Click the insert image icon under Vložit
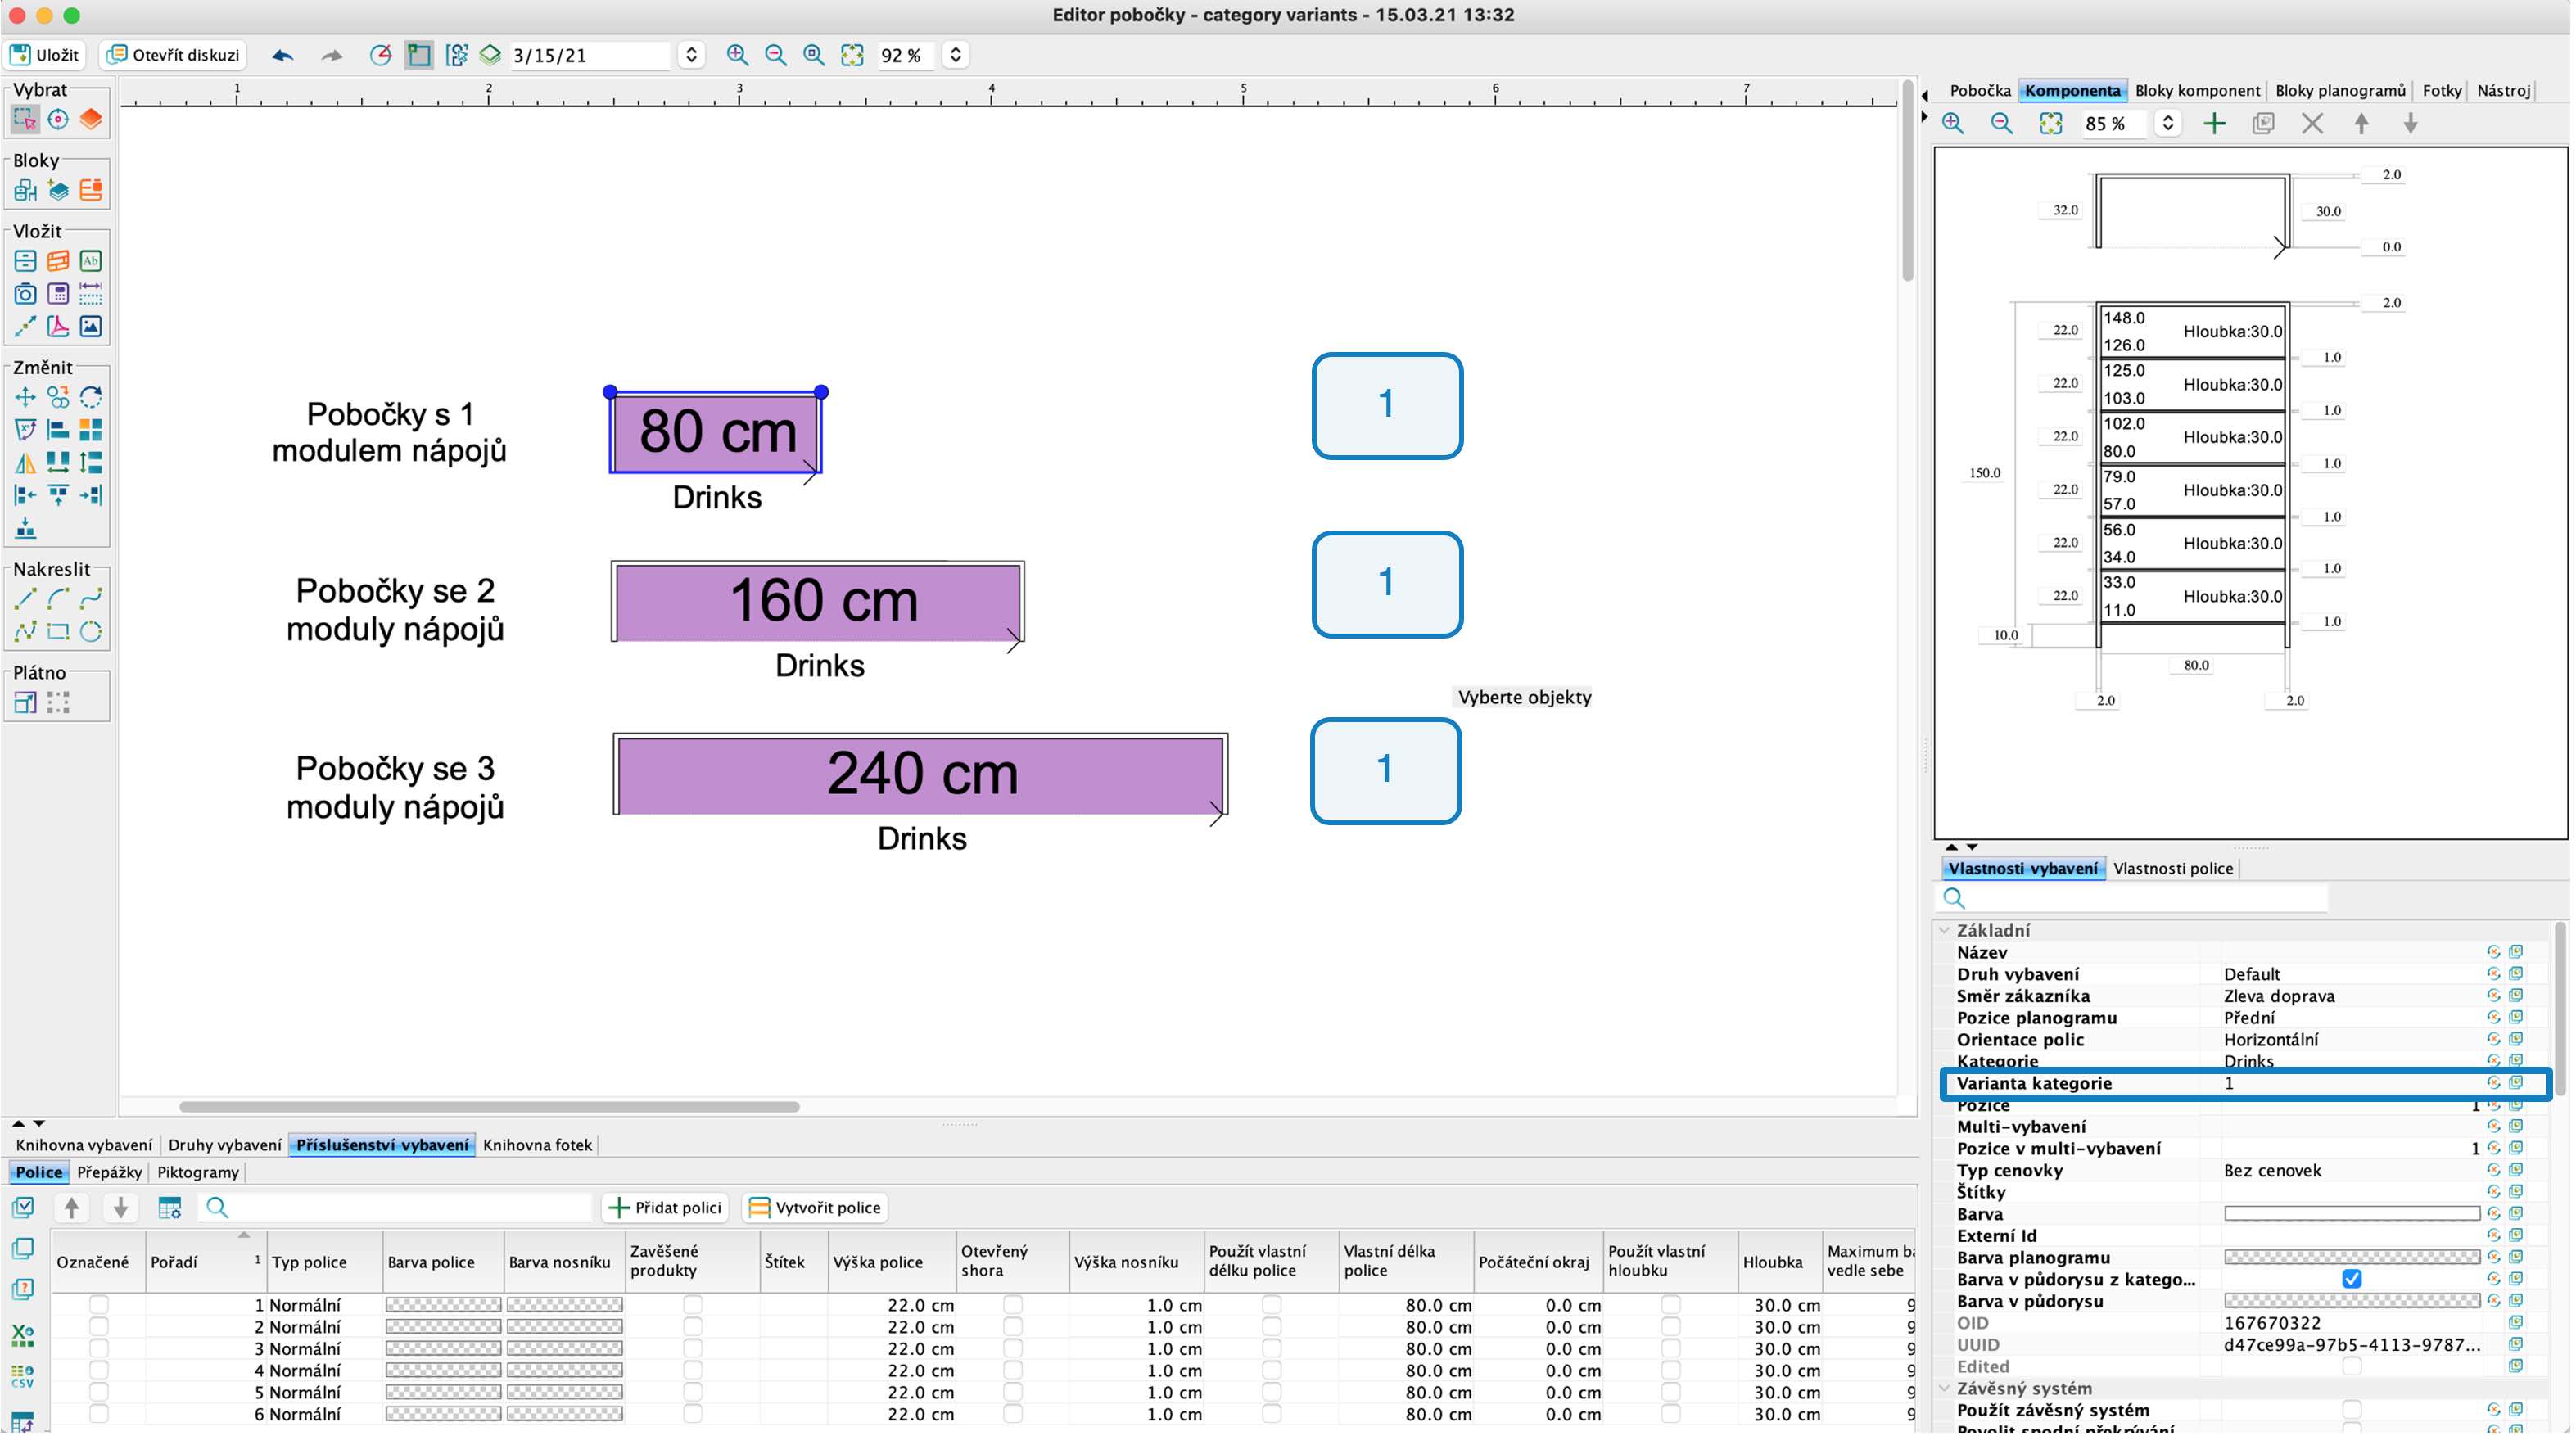 [x=91, y=326]
